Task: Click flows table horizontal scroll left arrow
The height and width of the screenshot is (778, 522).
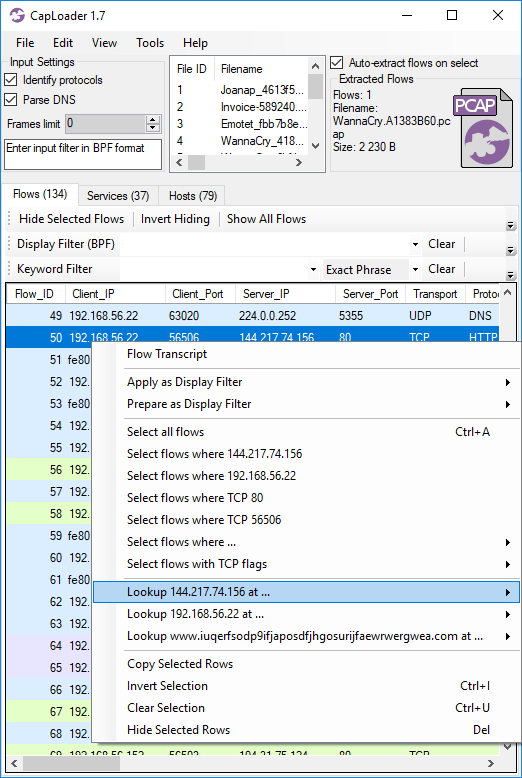Action: point(14,763)
